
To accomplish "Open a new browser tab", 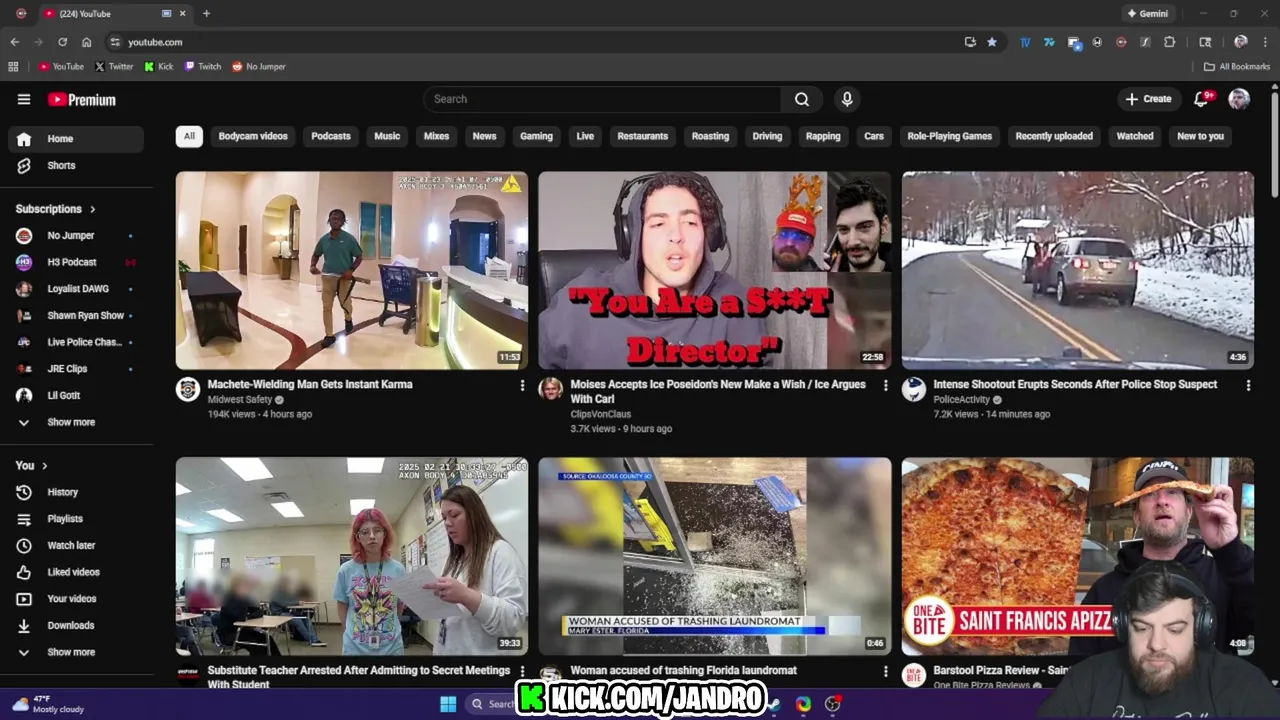I will pos(206,14).
